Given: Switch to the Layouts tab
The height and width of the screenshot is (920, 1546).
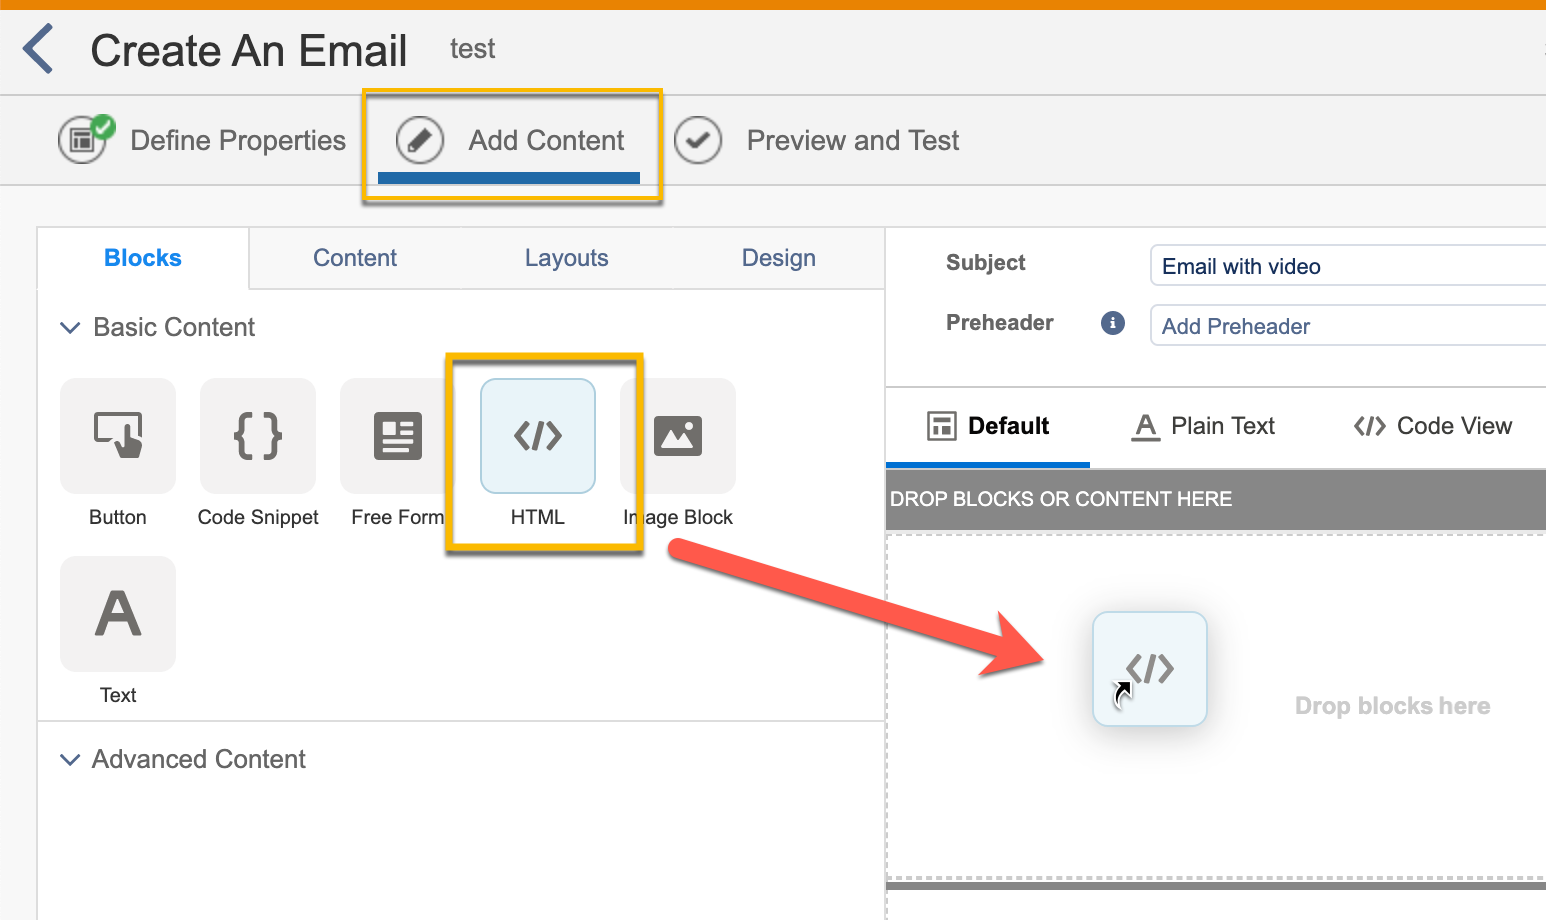Looking at the screenshot, I should click(x=567, y=258).
